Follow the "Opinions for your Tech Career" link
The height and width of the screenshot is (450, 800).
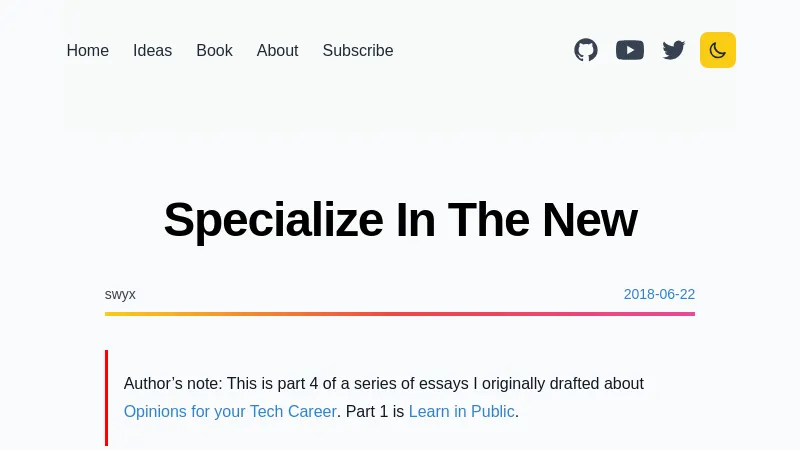230,411
